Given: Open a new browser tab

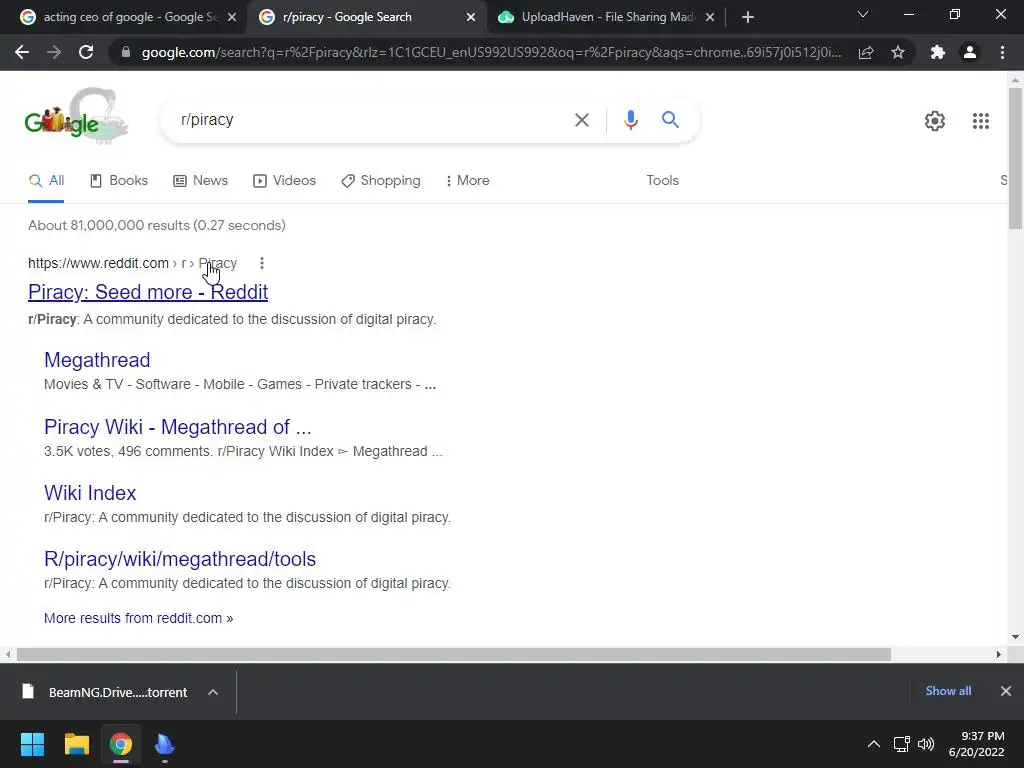Looking at the screenshot, I should [748, 17].
